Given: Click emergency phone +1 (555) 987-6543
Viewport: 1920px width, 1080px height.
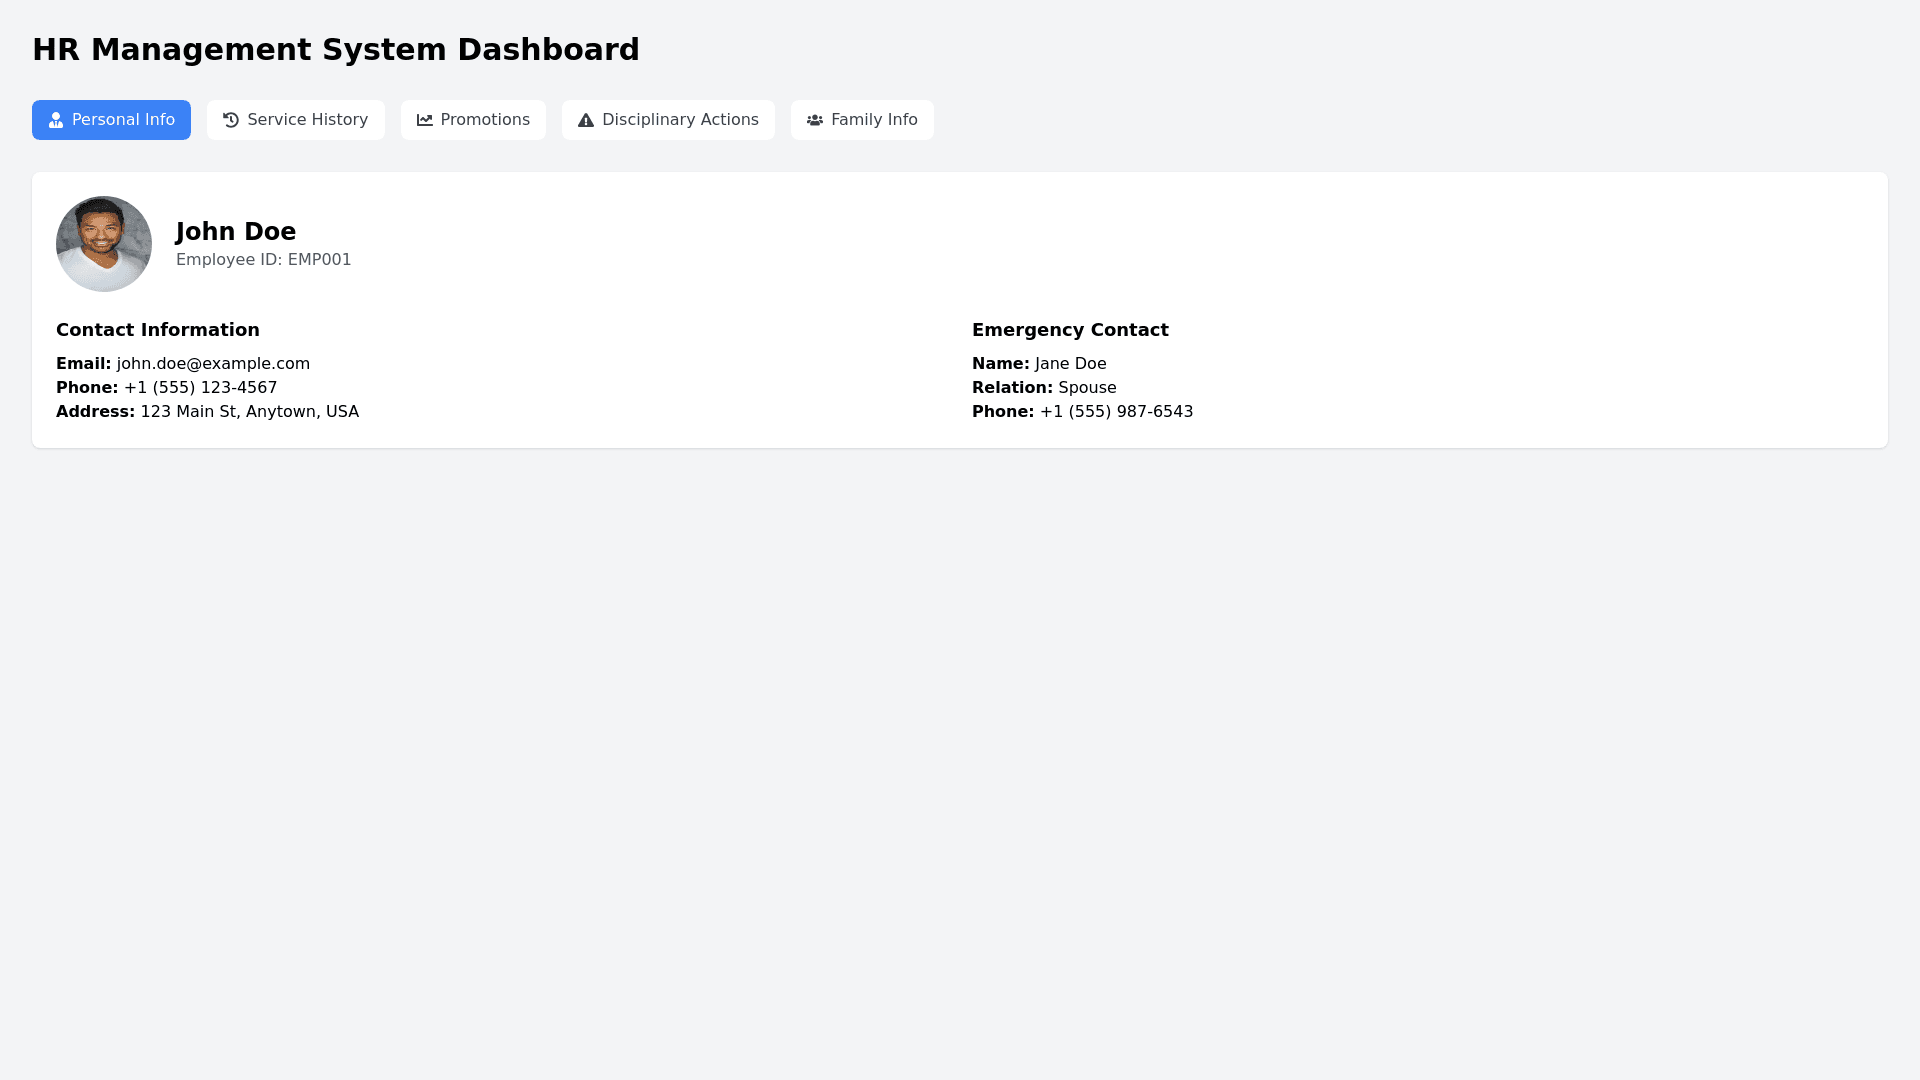Looking at the screenshot, I should pos(1116,412).
